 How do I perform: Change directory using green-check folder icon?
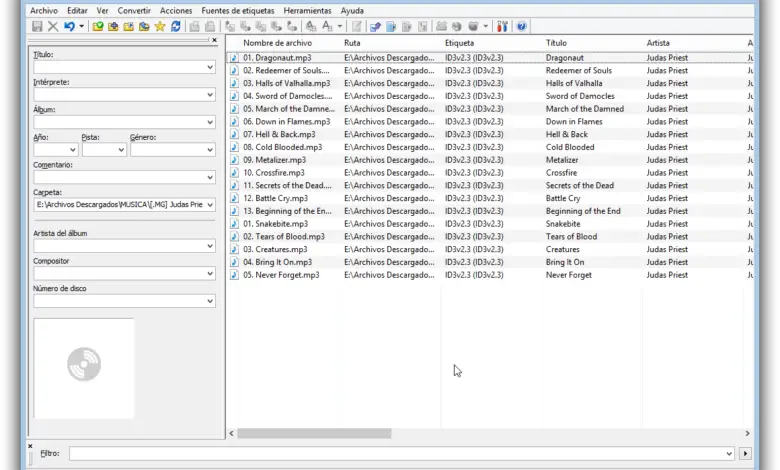coord(98,26)
